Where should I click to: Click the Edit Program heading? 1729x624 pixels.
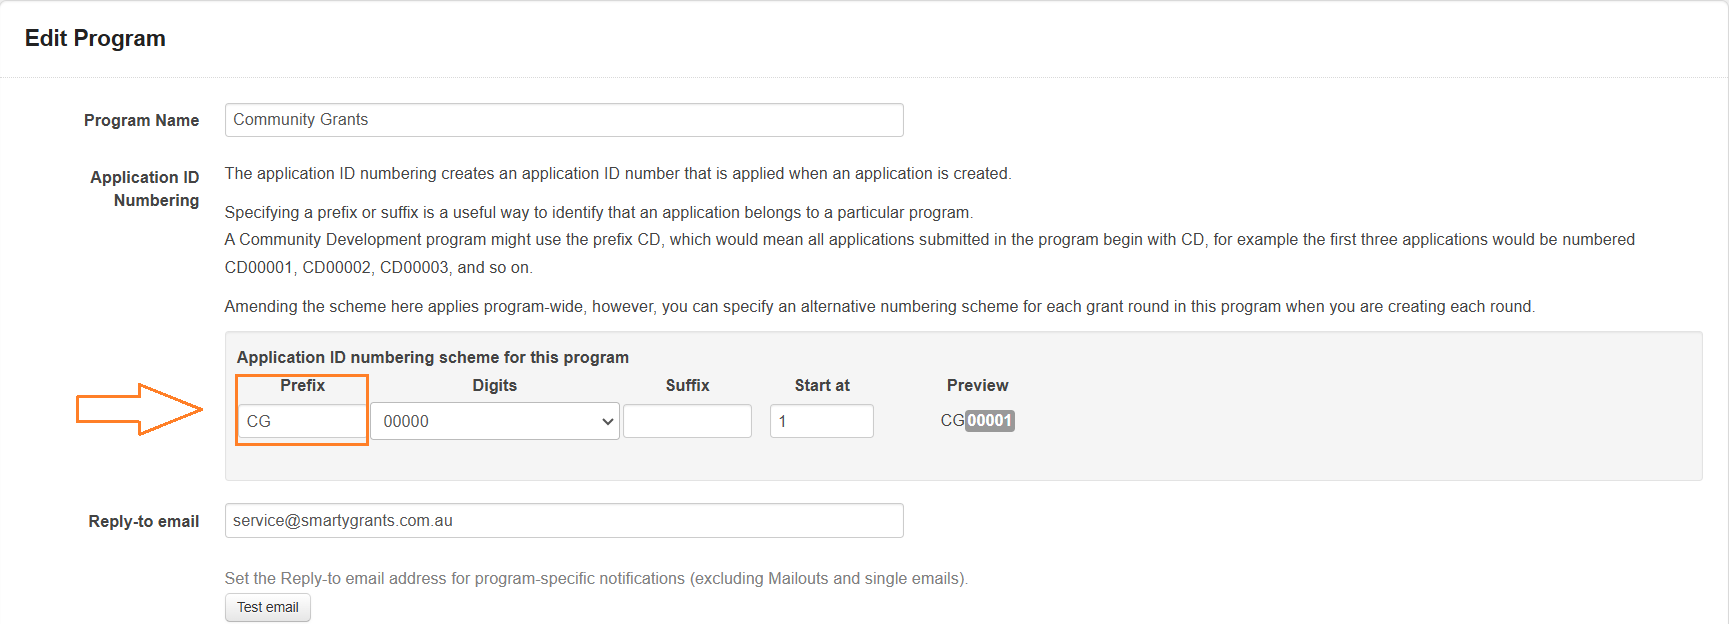pos(95,38)
